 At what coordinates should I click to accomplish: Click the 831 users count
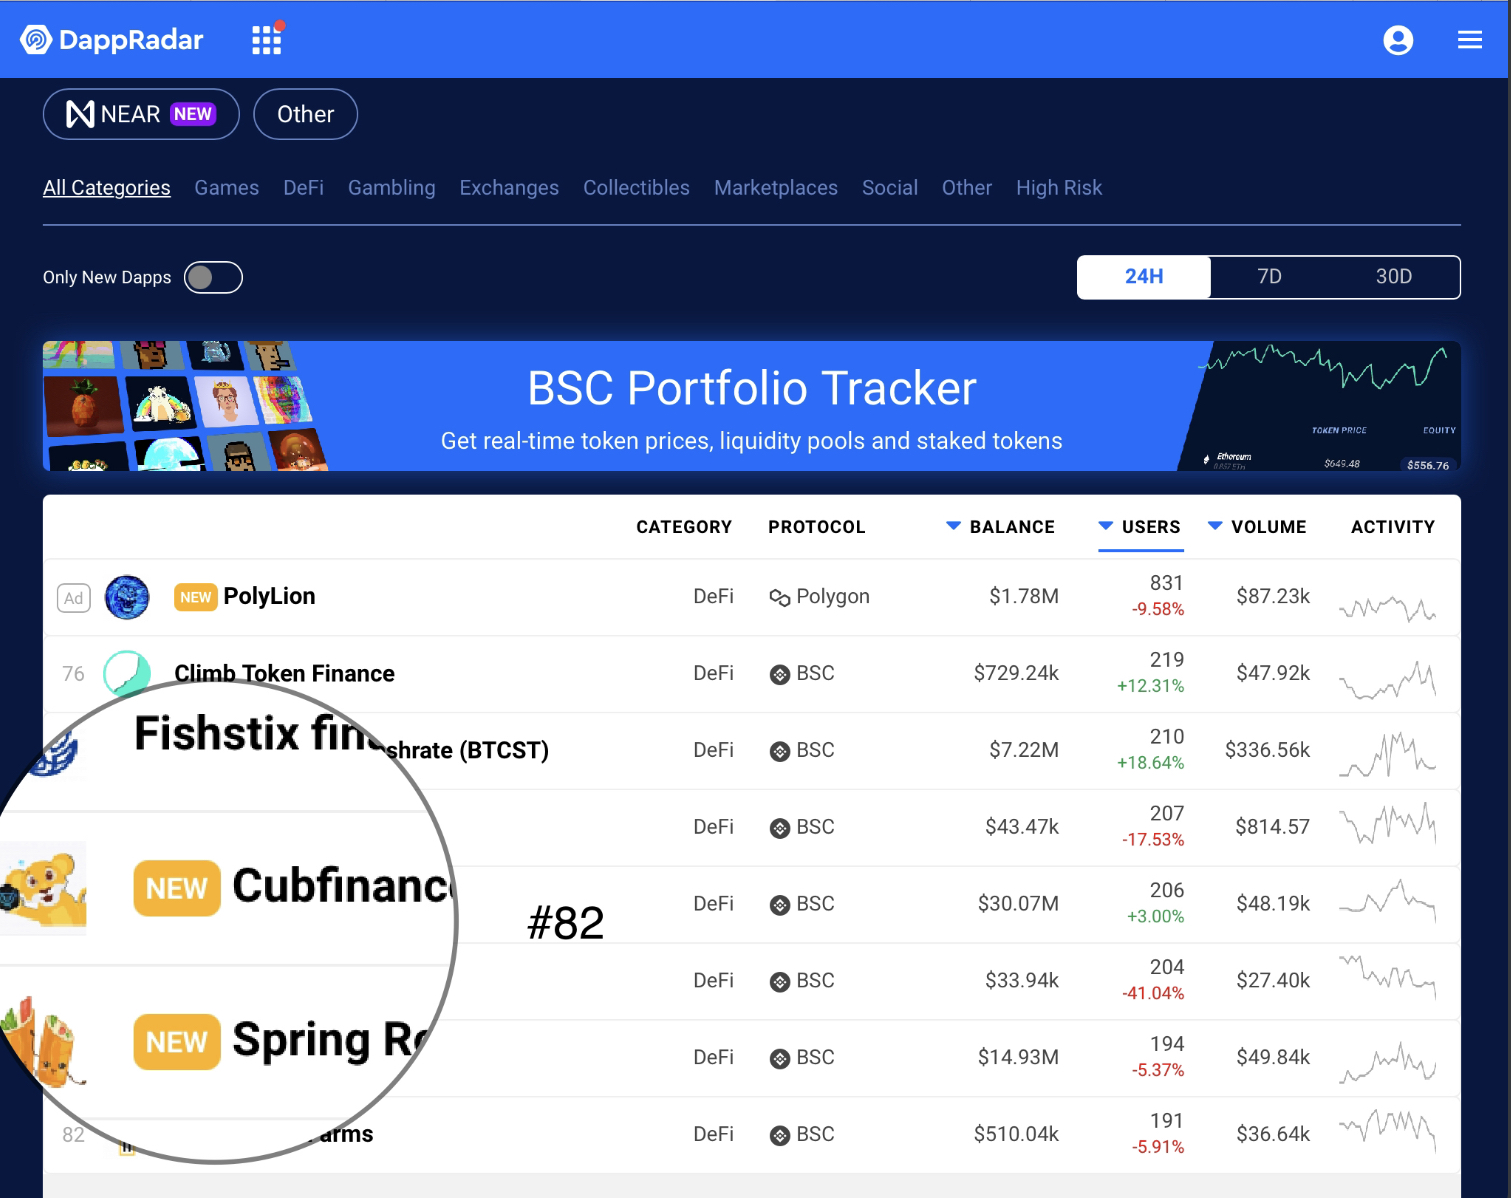pyautogui.click(x=1166, y=583)
